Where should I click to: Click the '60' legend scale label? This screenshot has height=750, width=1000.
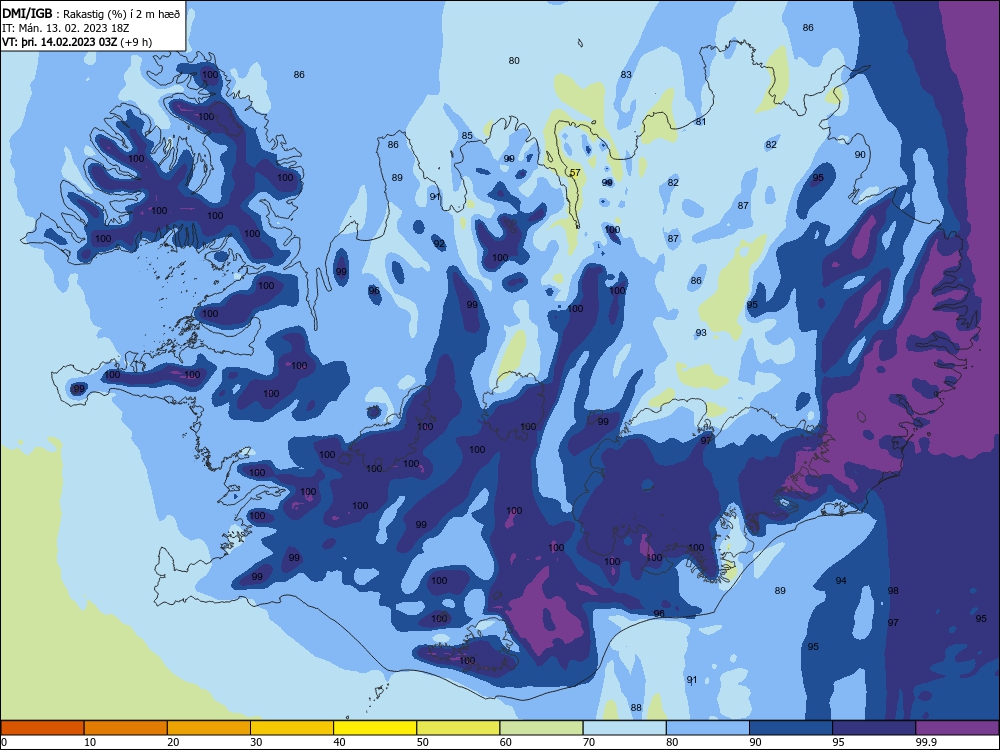pos(506,742)
